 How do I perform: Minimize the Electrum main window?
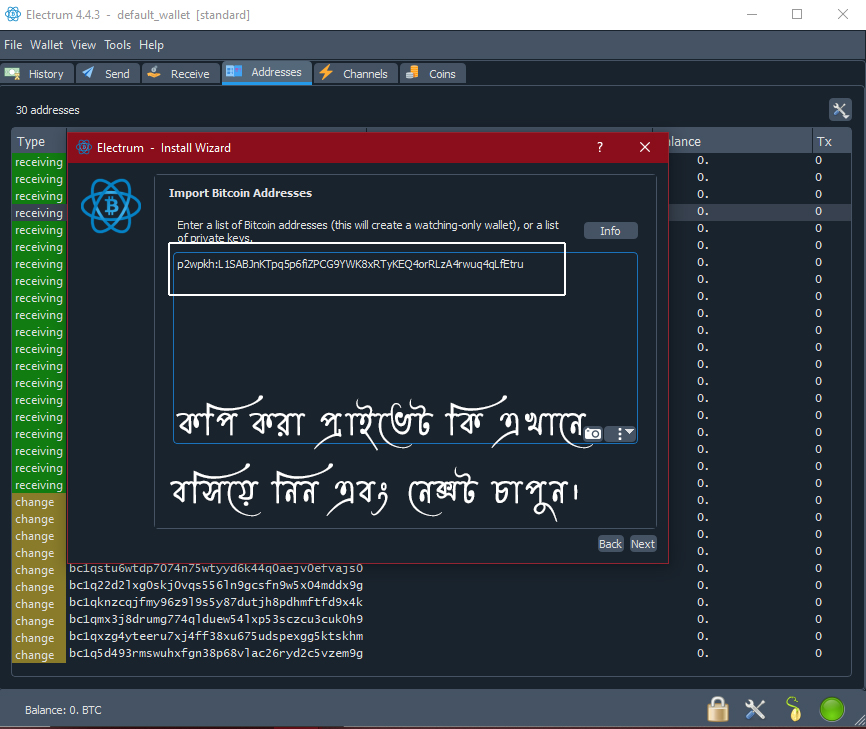[752, 14]
